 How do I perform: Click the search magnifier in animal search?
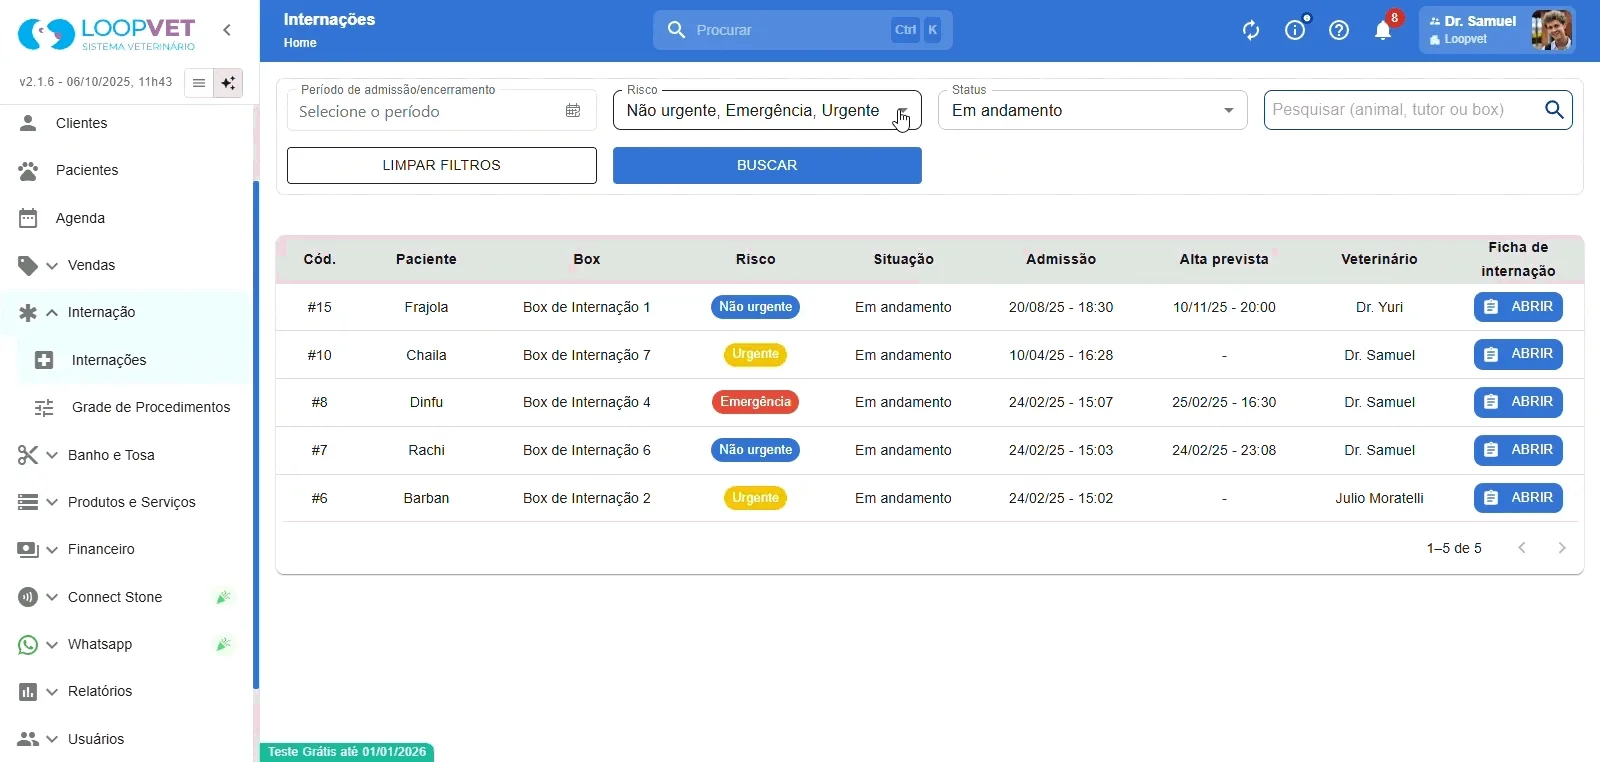(1554, 110)
